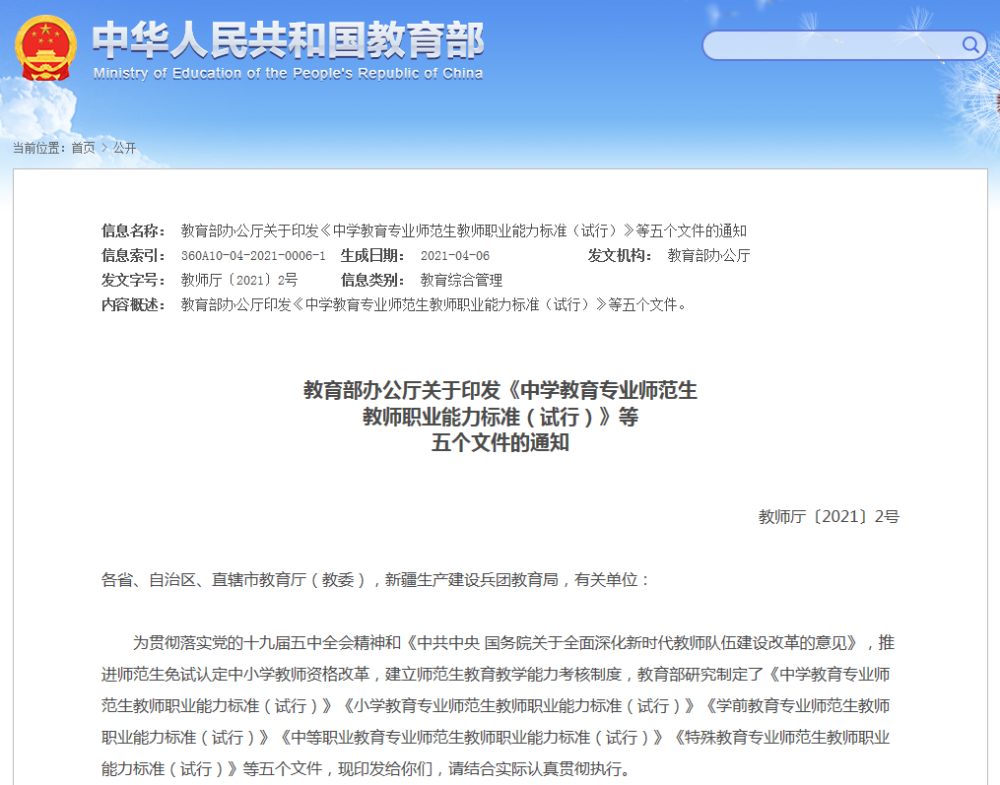Click the generation date 2021-04-06
Screen dimensions: 1000x785
[x=455, y=256]
